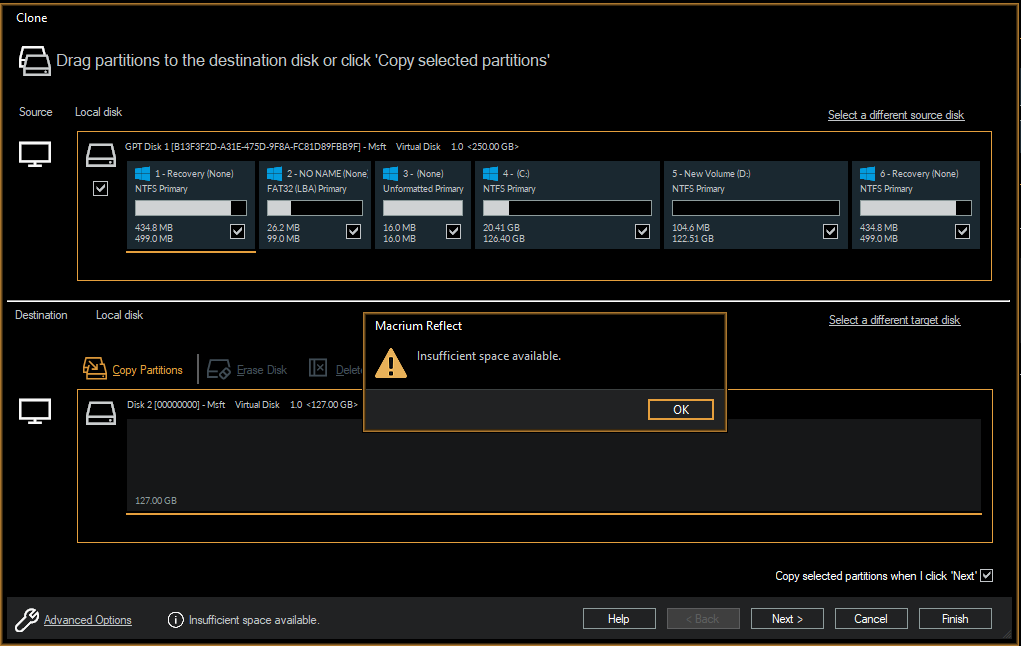Disable the GPT Disk 1 source checkbox
This screenshot has width=1021, height=646.
coord(100,187)
